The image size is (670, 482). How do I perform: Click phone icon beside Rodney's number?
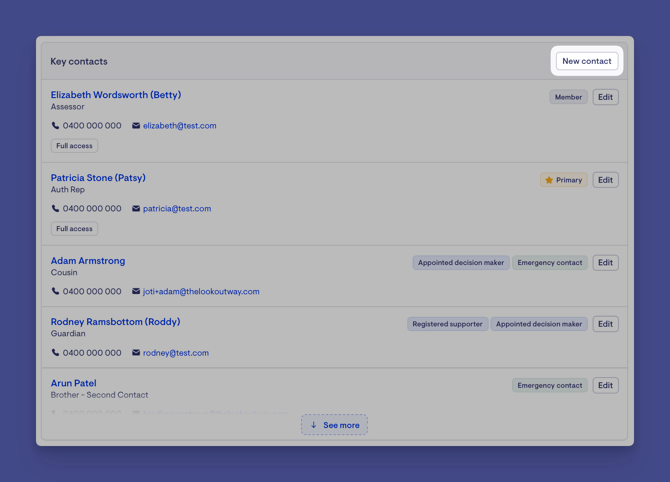coord(55,353)
